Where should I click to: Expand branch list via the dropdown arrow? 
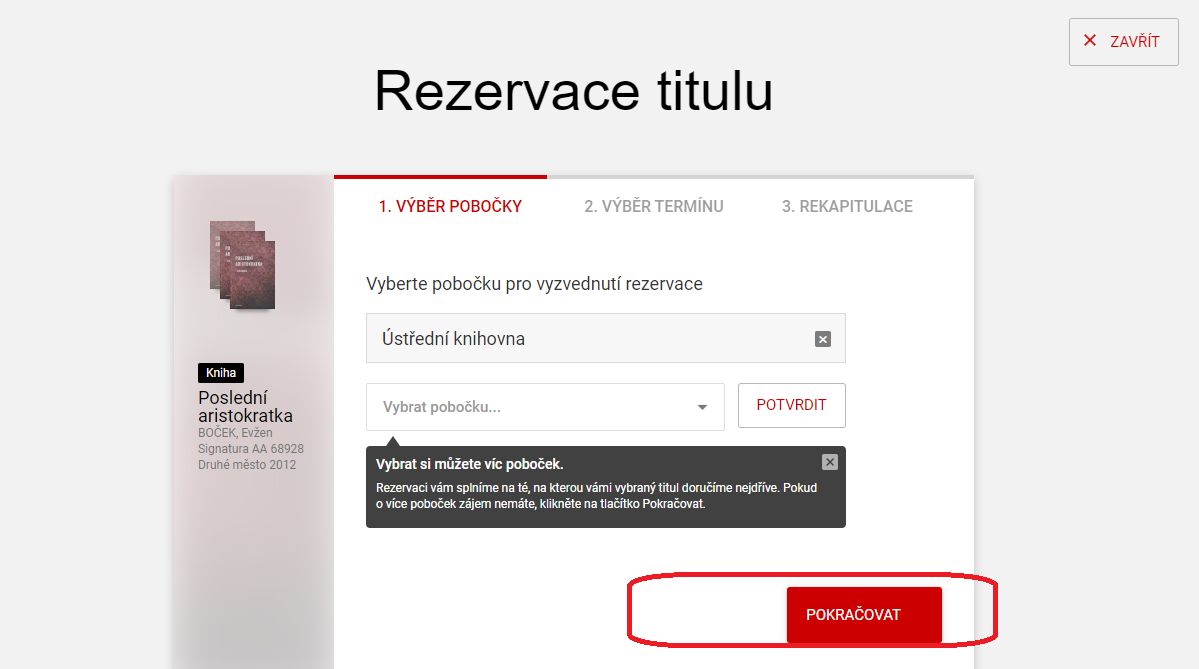(702, 407)
